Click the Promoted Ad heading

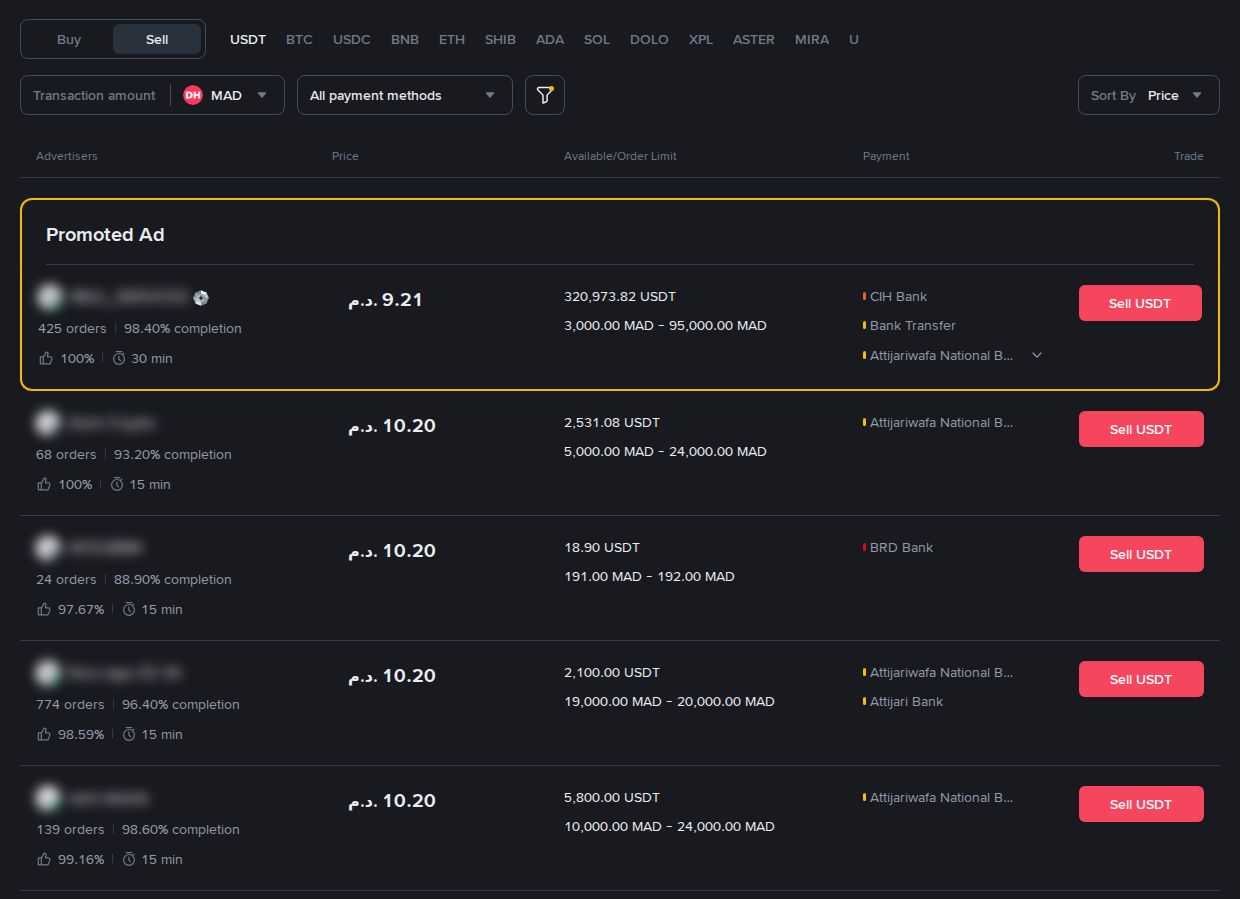tap(105, 235)
